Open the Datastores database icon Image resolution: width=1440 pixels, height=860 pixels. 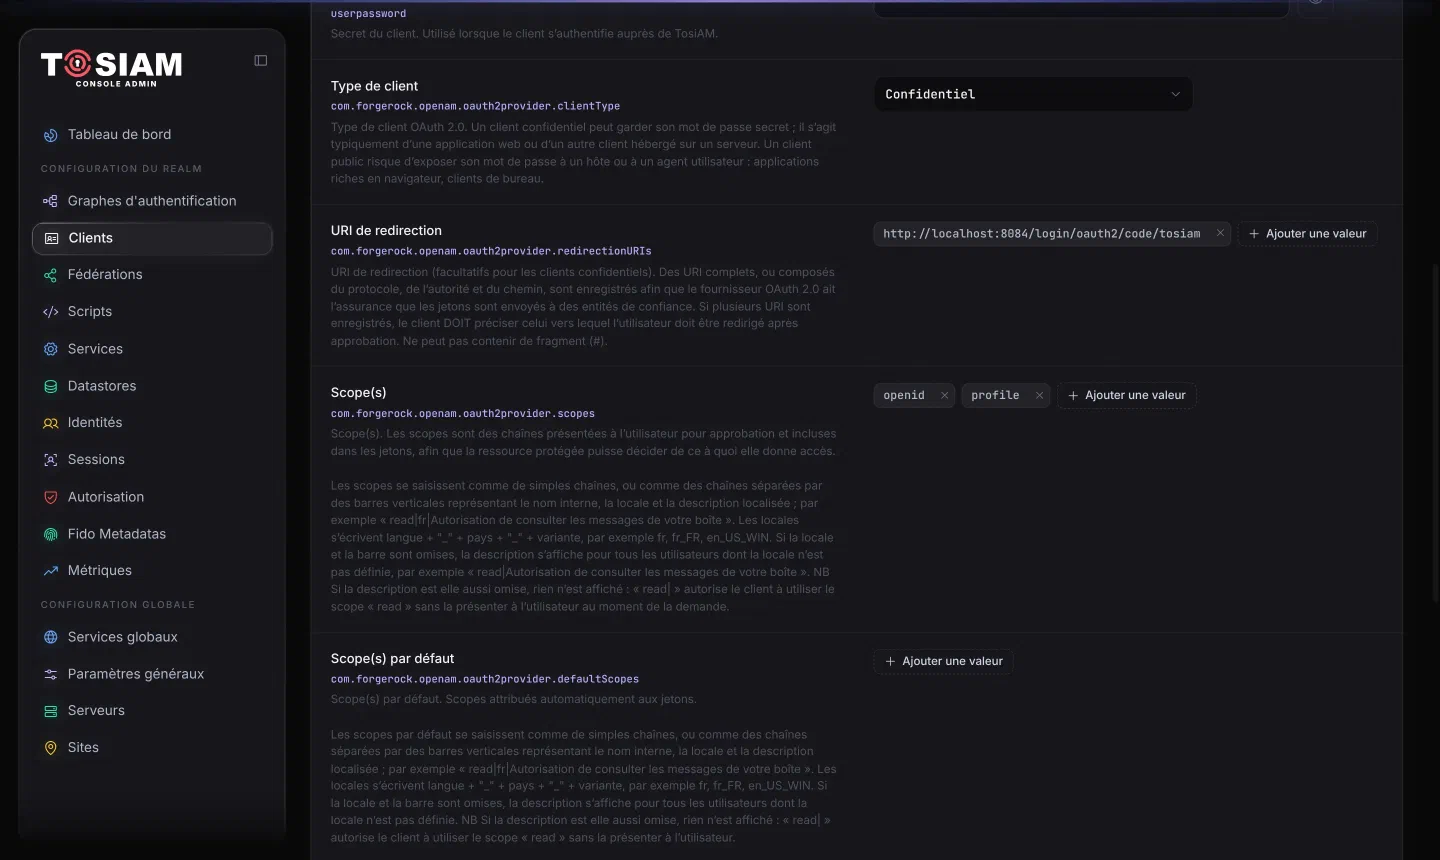tap(51, 386)
